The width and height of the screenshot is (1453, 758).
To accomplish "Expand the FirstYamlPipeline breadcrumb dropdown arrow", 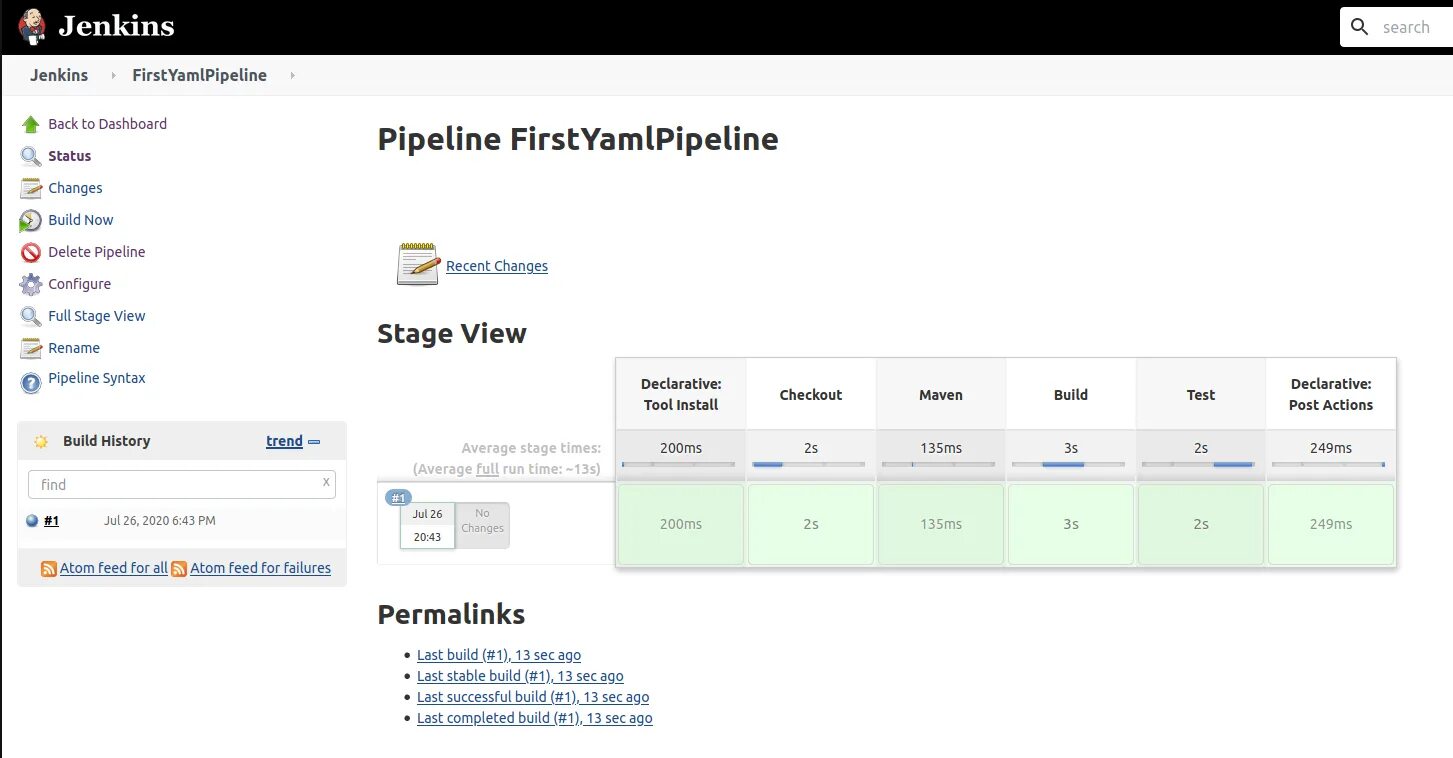I will click(x=292, y=76).
